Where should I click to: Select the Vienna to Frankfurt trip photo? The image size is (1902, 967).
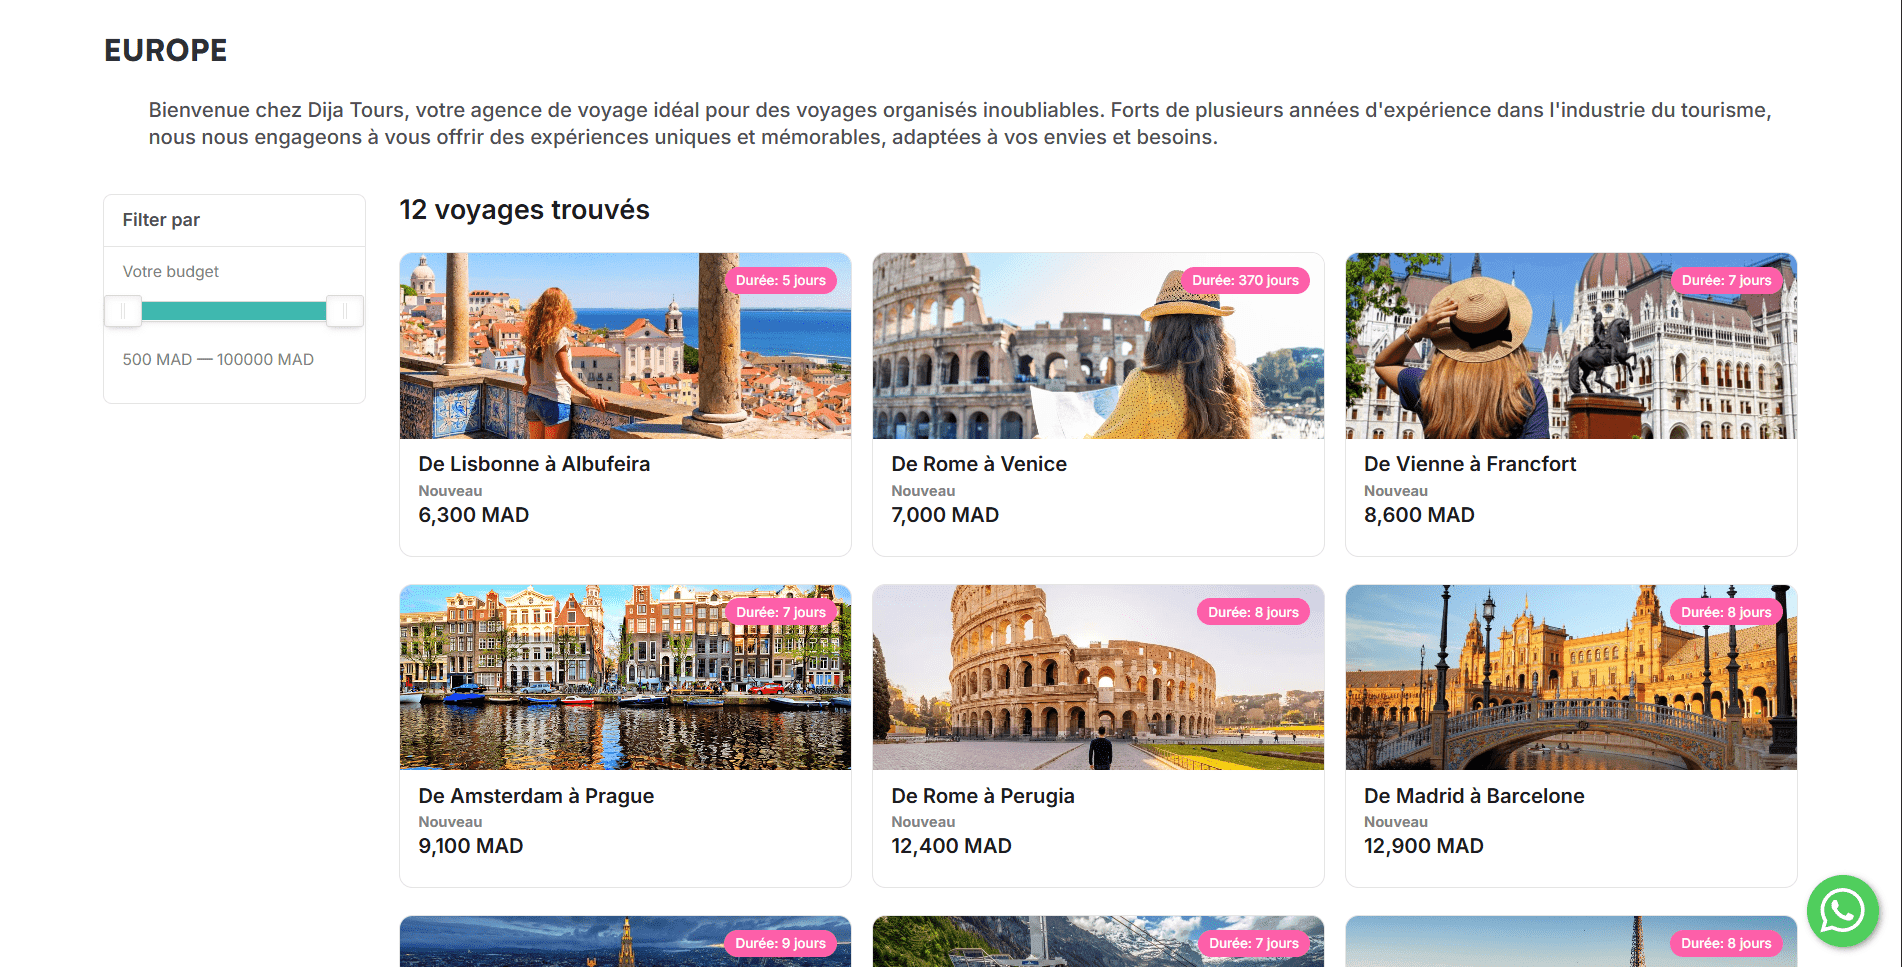[1570, 345]
